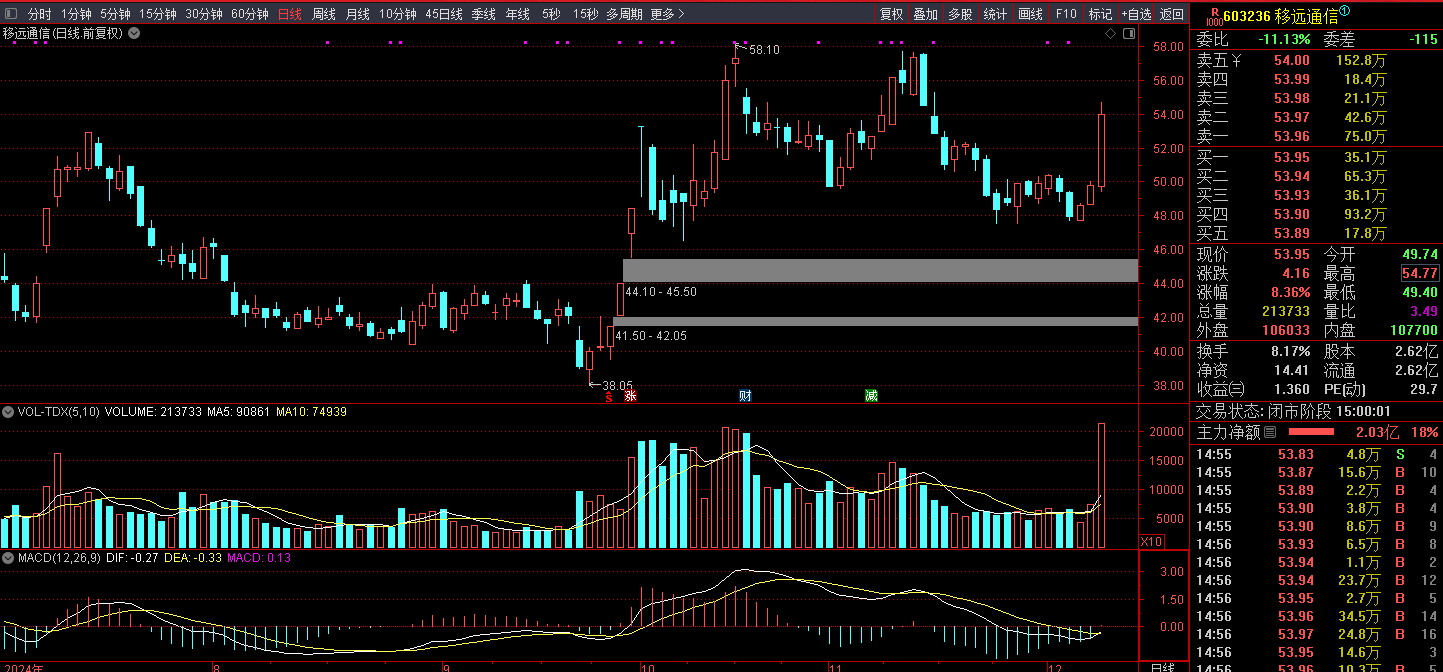Image resolution: width=1443 pixels, height=672 pixels.
Task: Click the left panel toggle icon before 分时
Action: tap(9, 14)
